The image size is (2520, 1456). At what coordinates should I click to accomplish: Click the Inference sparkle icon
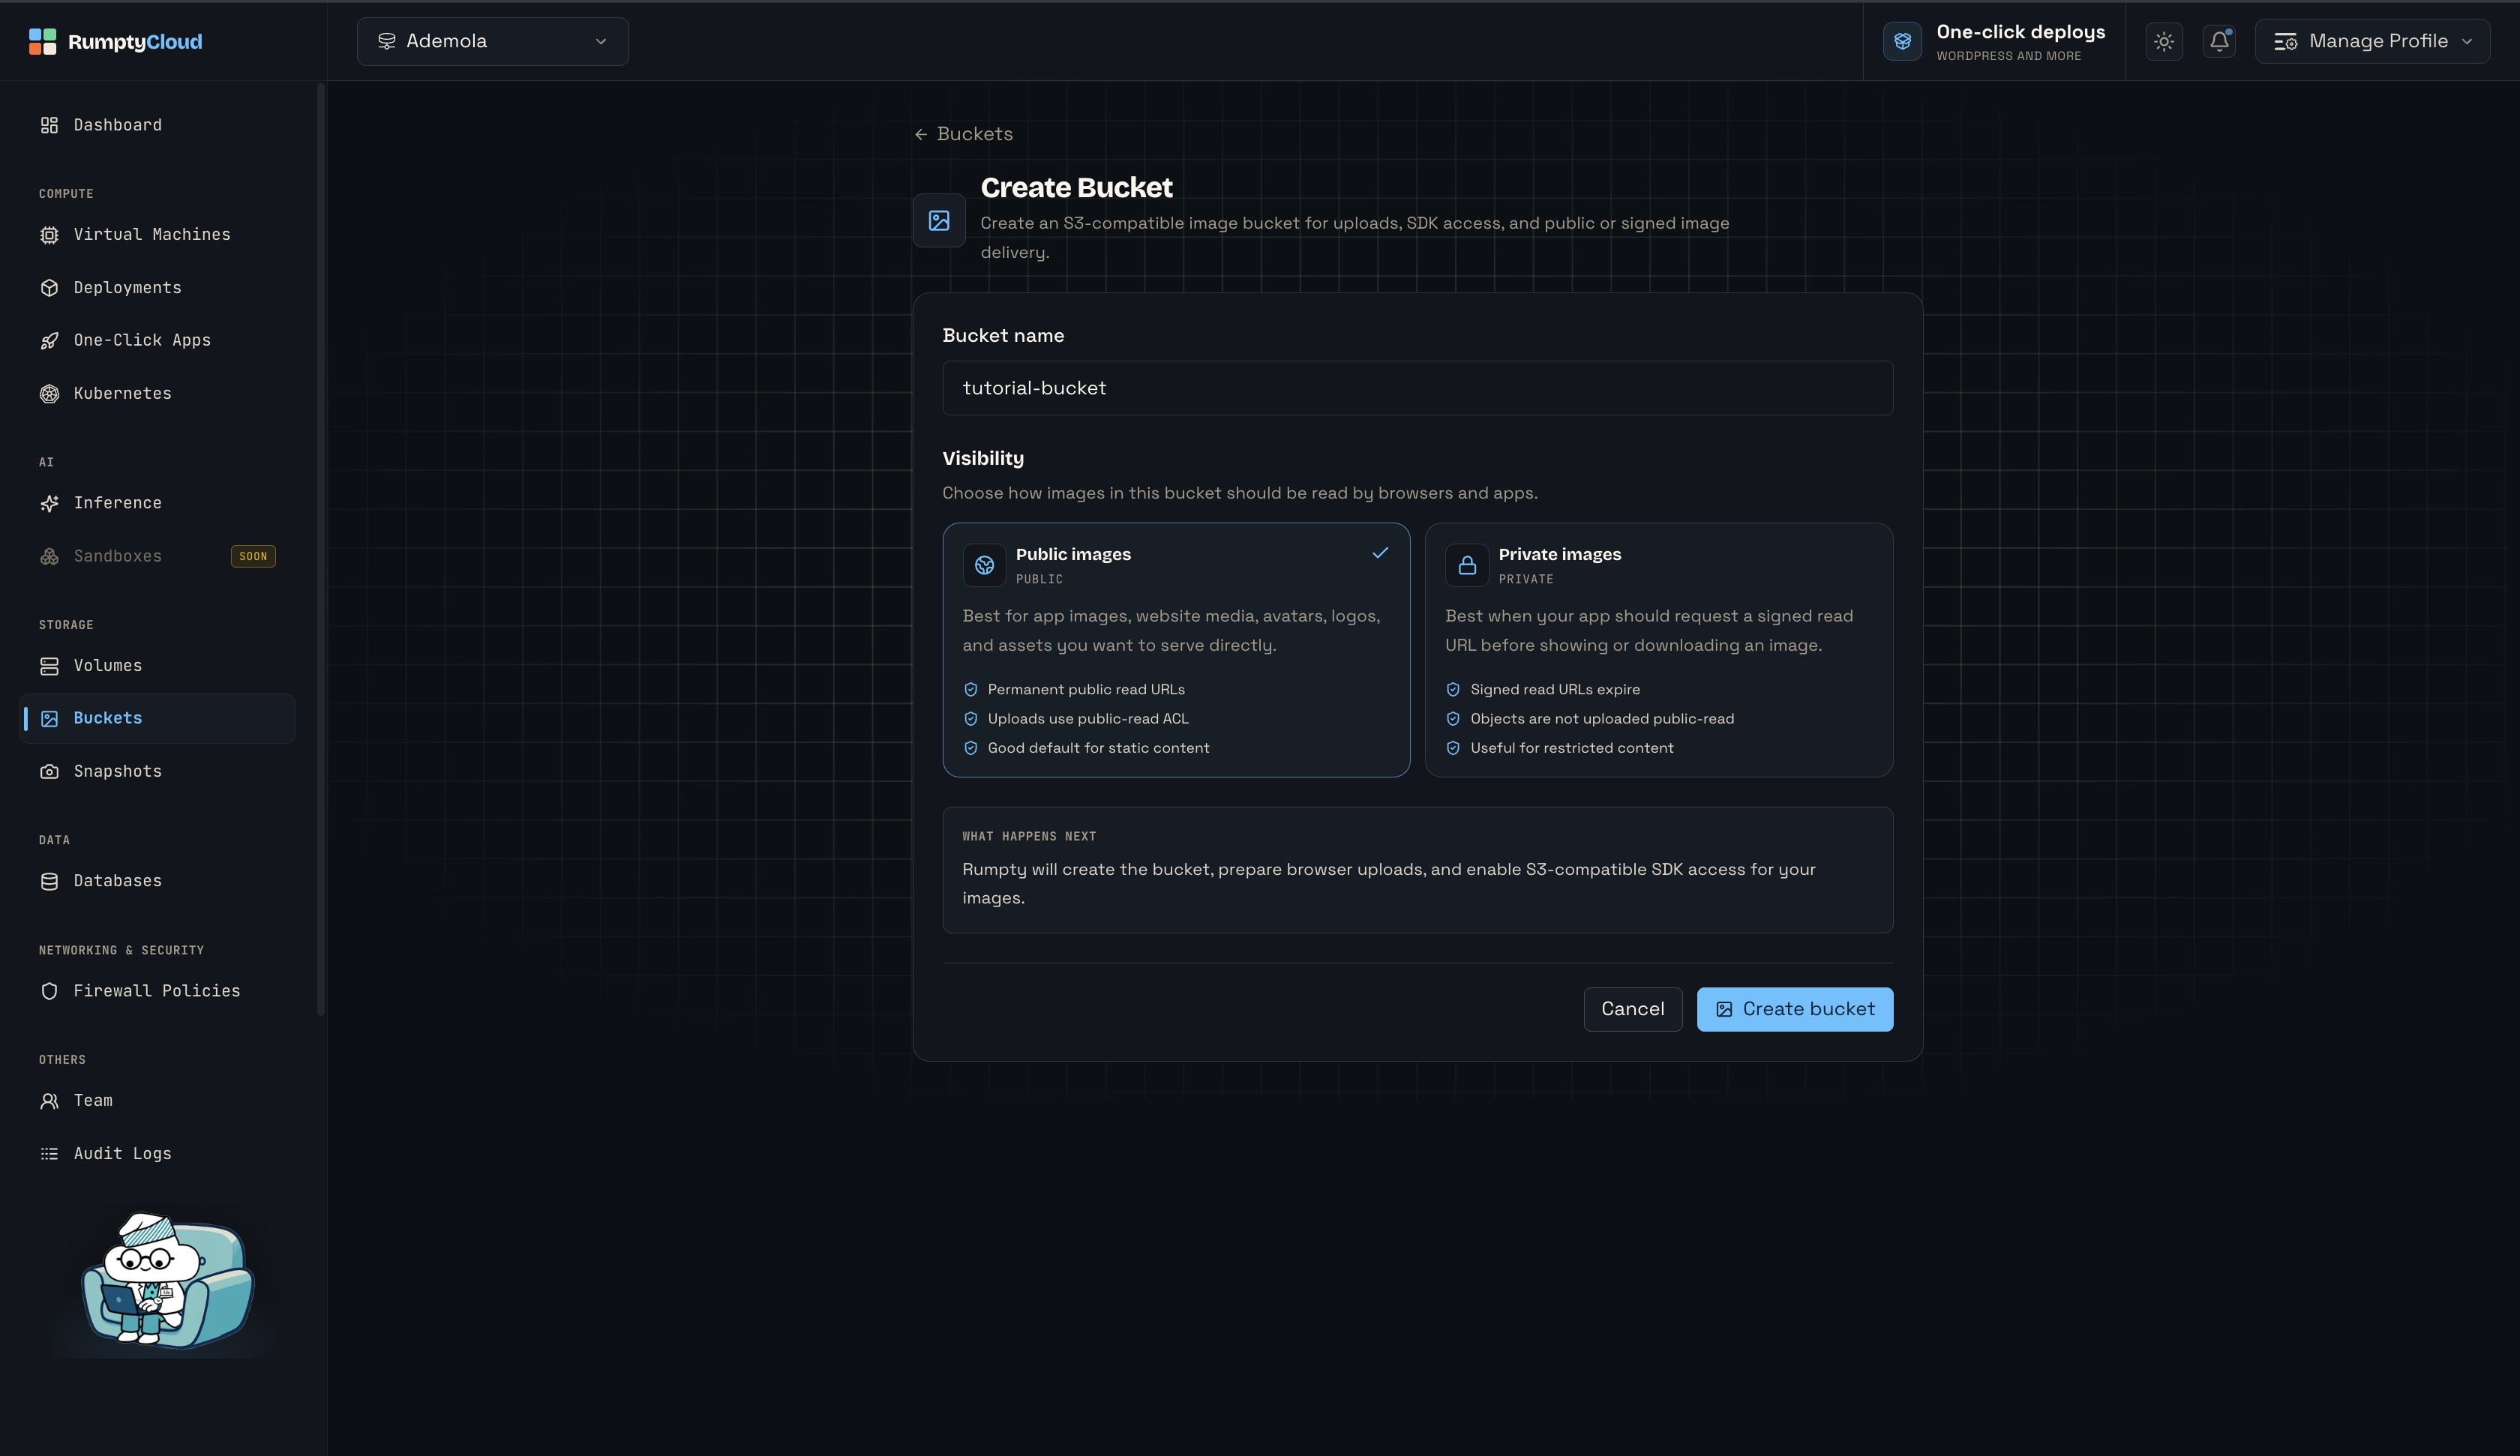[x=49, y=503]
